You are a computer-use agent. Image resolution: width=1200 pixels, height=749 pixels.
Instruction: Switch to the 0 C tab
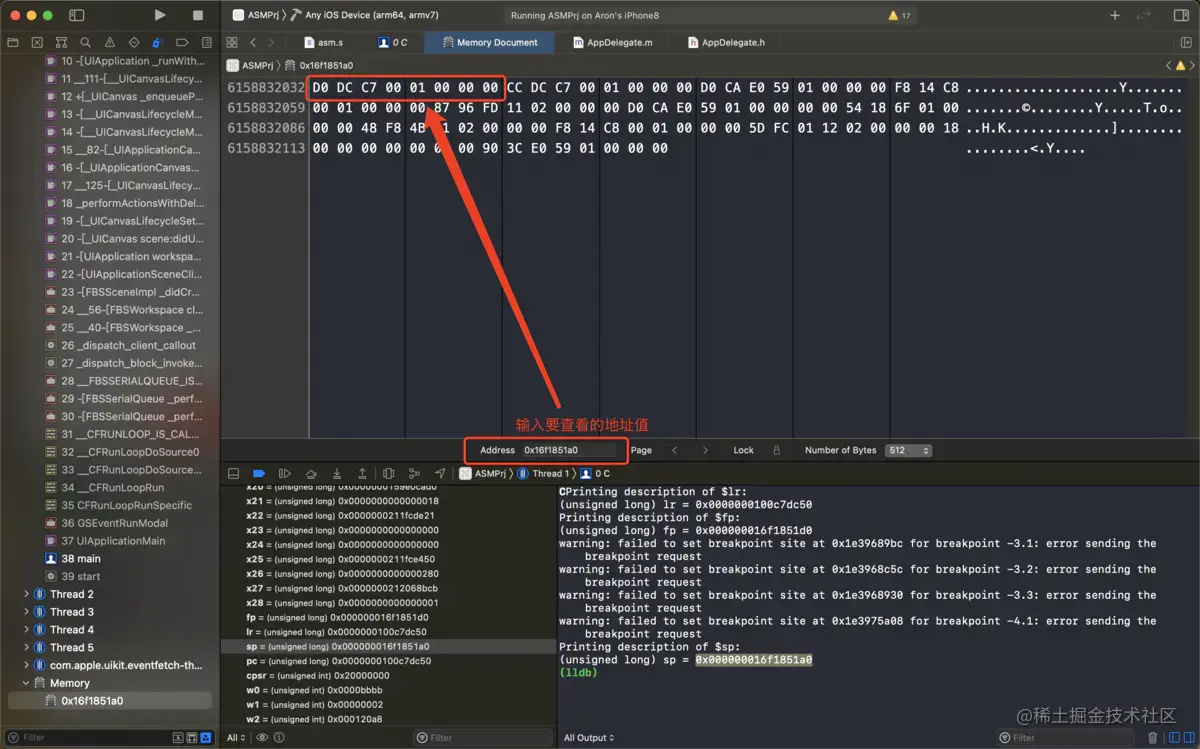tap(393, 42)
